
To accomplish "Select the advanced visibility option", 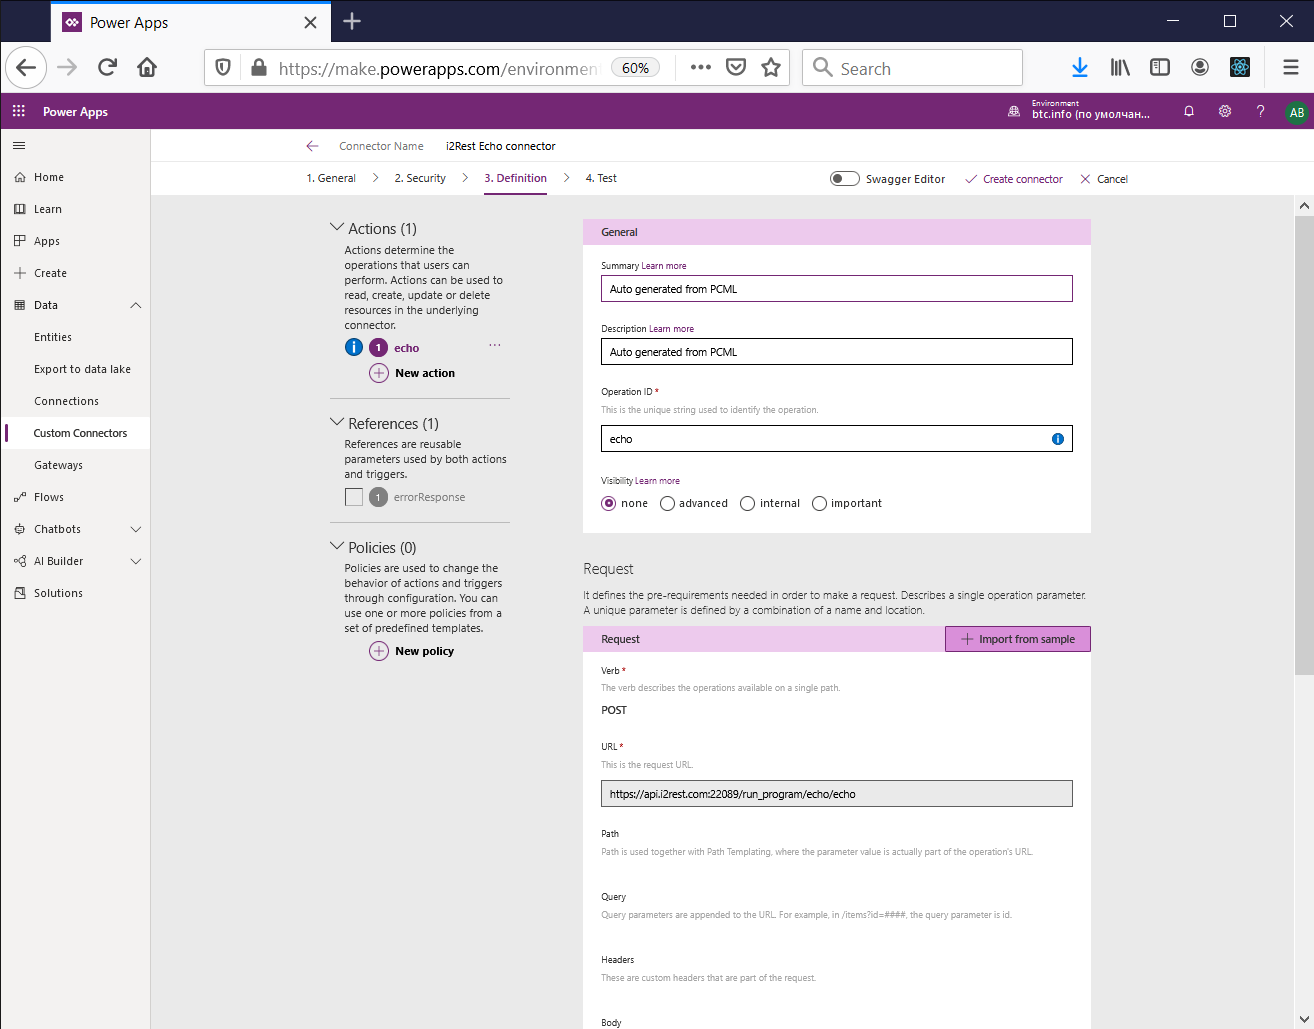I will 667,503.
